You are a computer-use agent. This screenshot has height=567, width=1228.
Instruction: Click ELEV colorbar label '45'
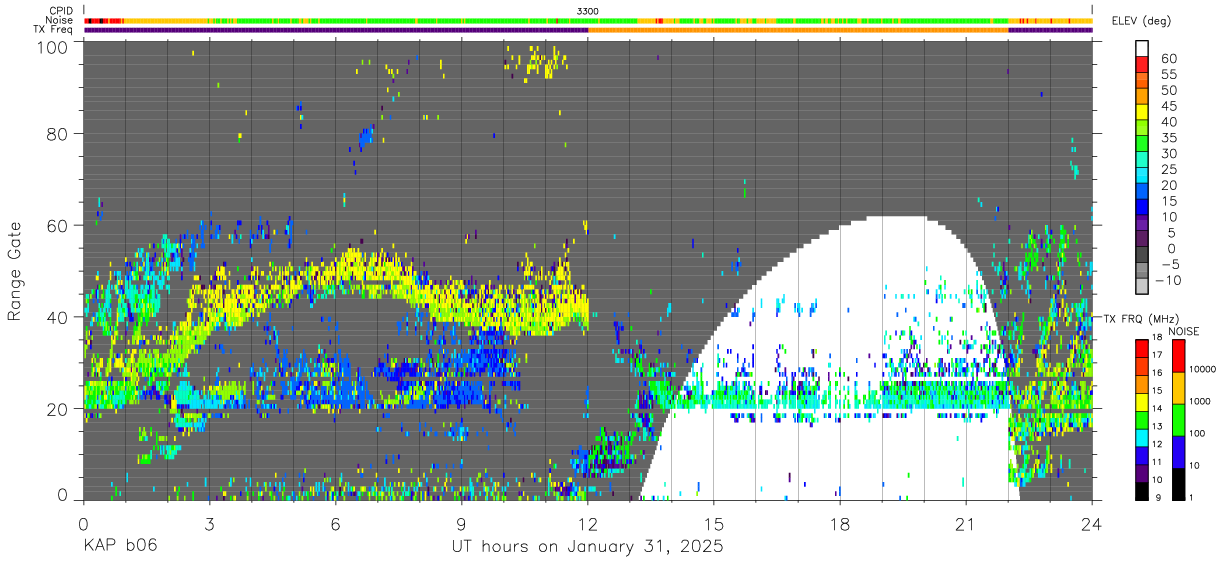1167,106
